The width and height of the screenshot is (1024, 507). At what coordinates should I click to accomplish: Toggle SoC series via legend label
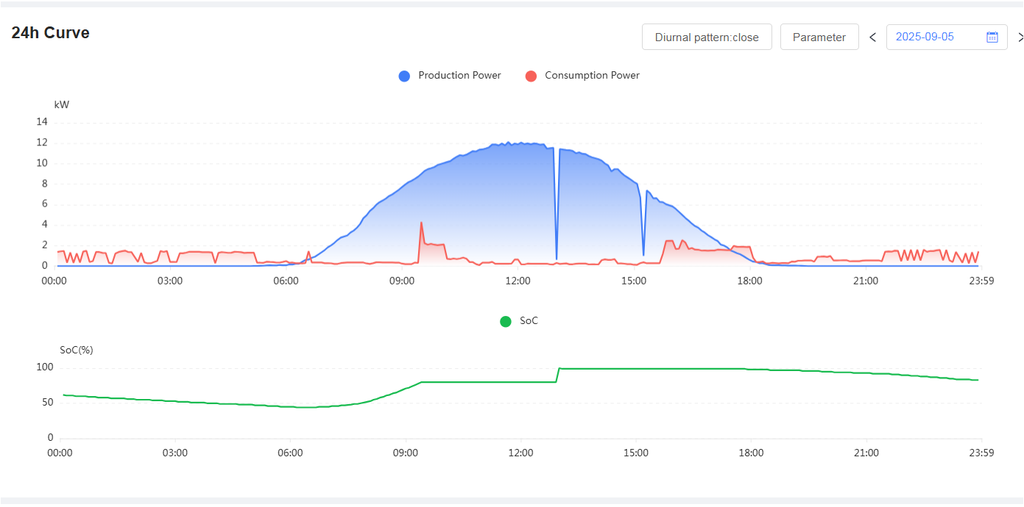point(529,321)
